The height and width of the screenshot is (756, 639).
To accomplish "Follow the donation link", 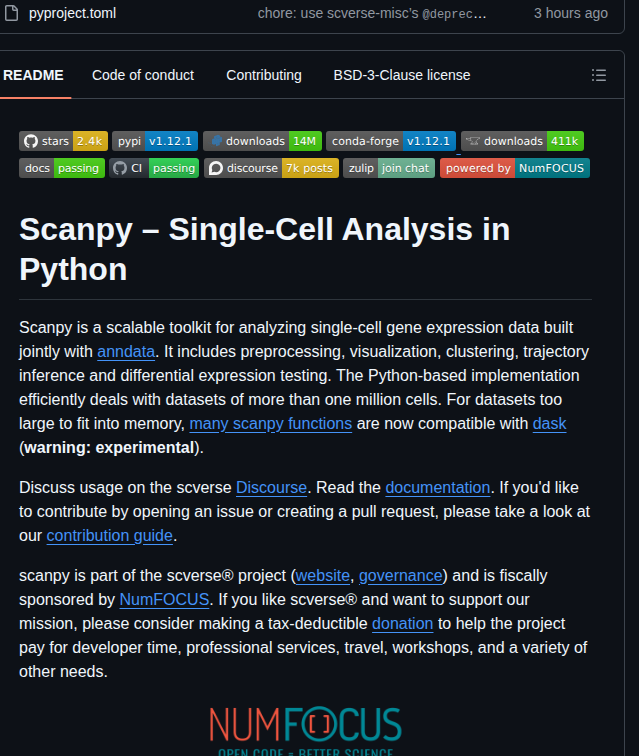I will tap(402, 623).
